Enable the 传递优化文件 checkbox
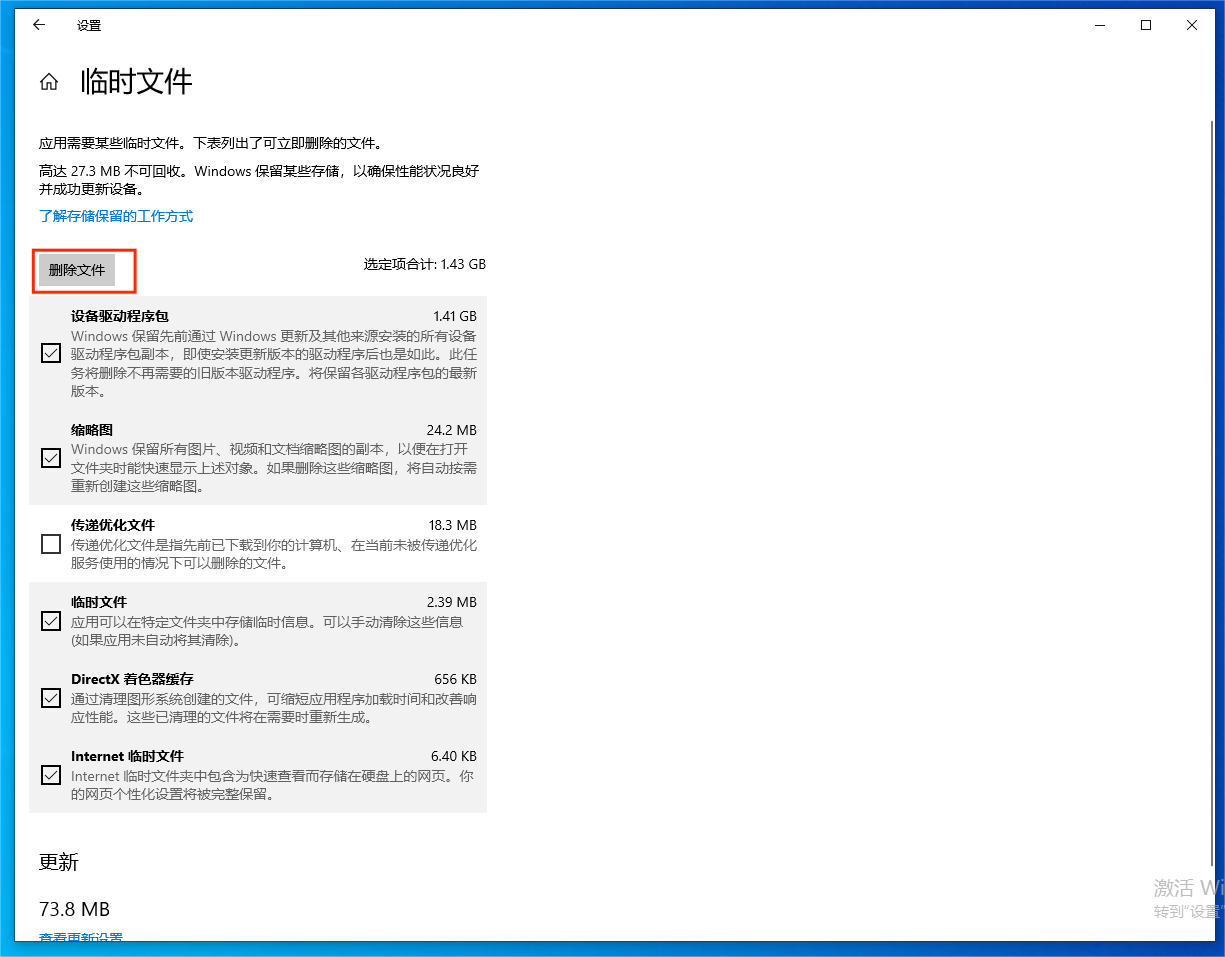This screenshot has width=1225, height=957. (50, 543)
